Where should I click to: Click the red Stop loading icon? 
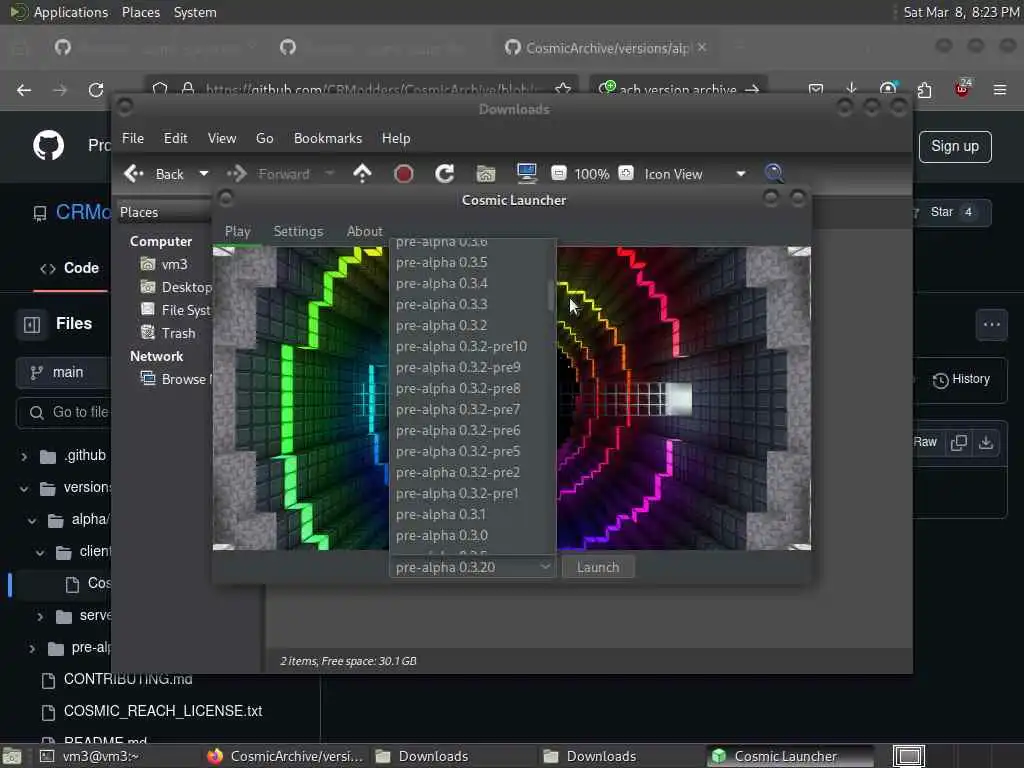pyautogui.click(x=404, y=174)
